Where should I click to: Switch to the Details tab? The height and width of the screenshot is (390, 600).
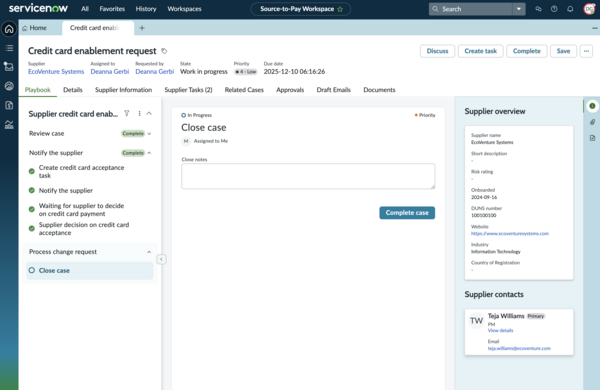pos(73,90)
